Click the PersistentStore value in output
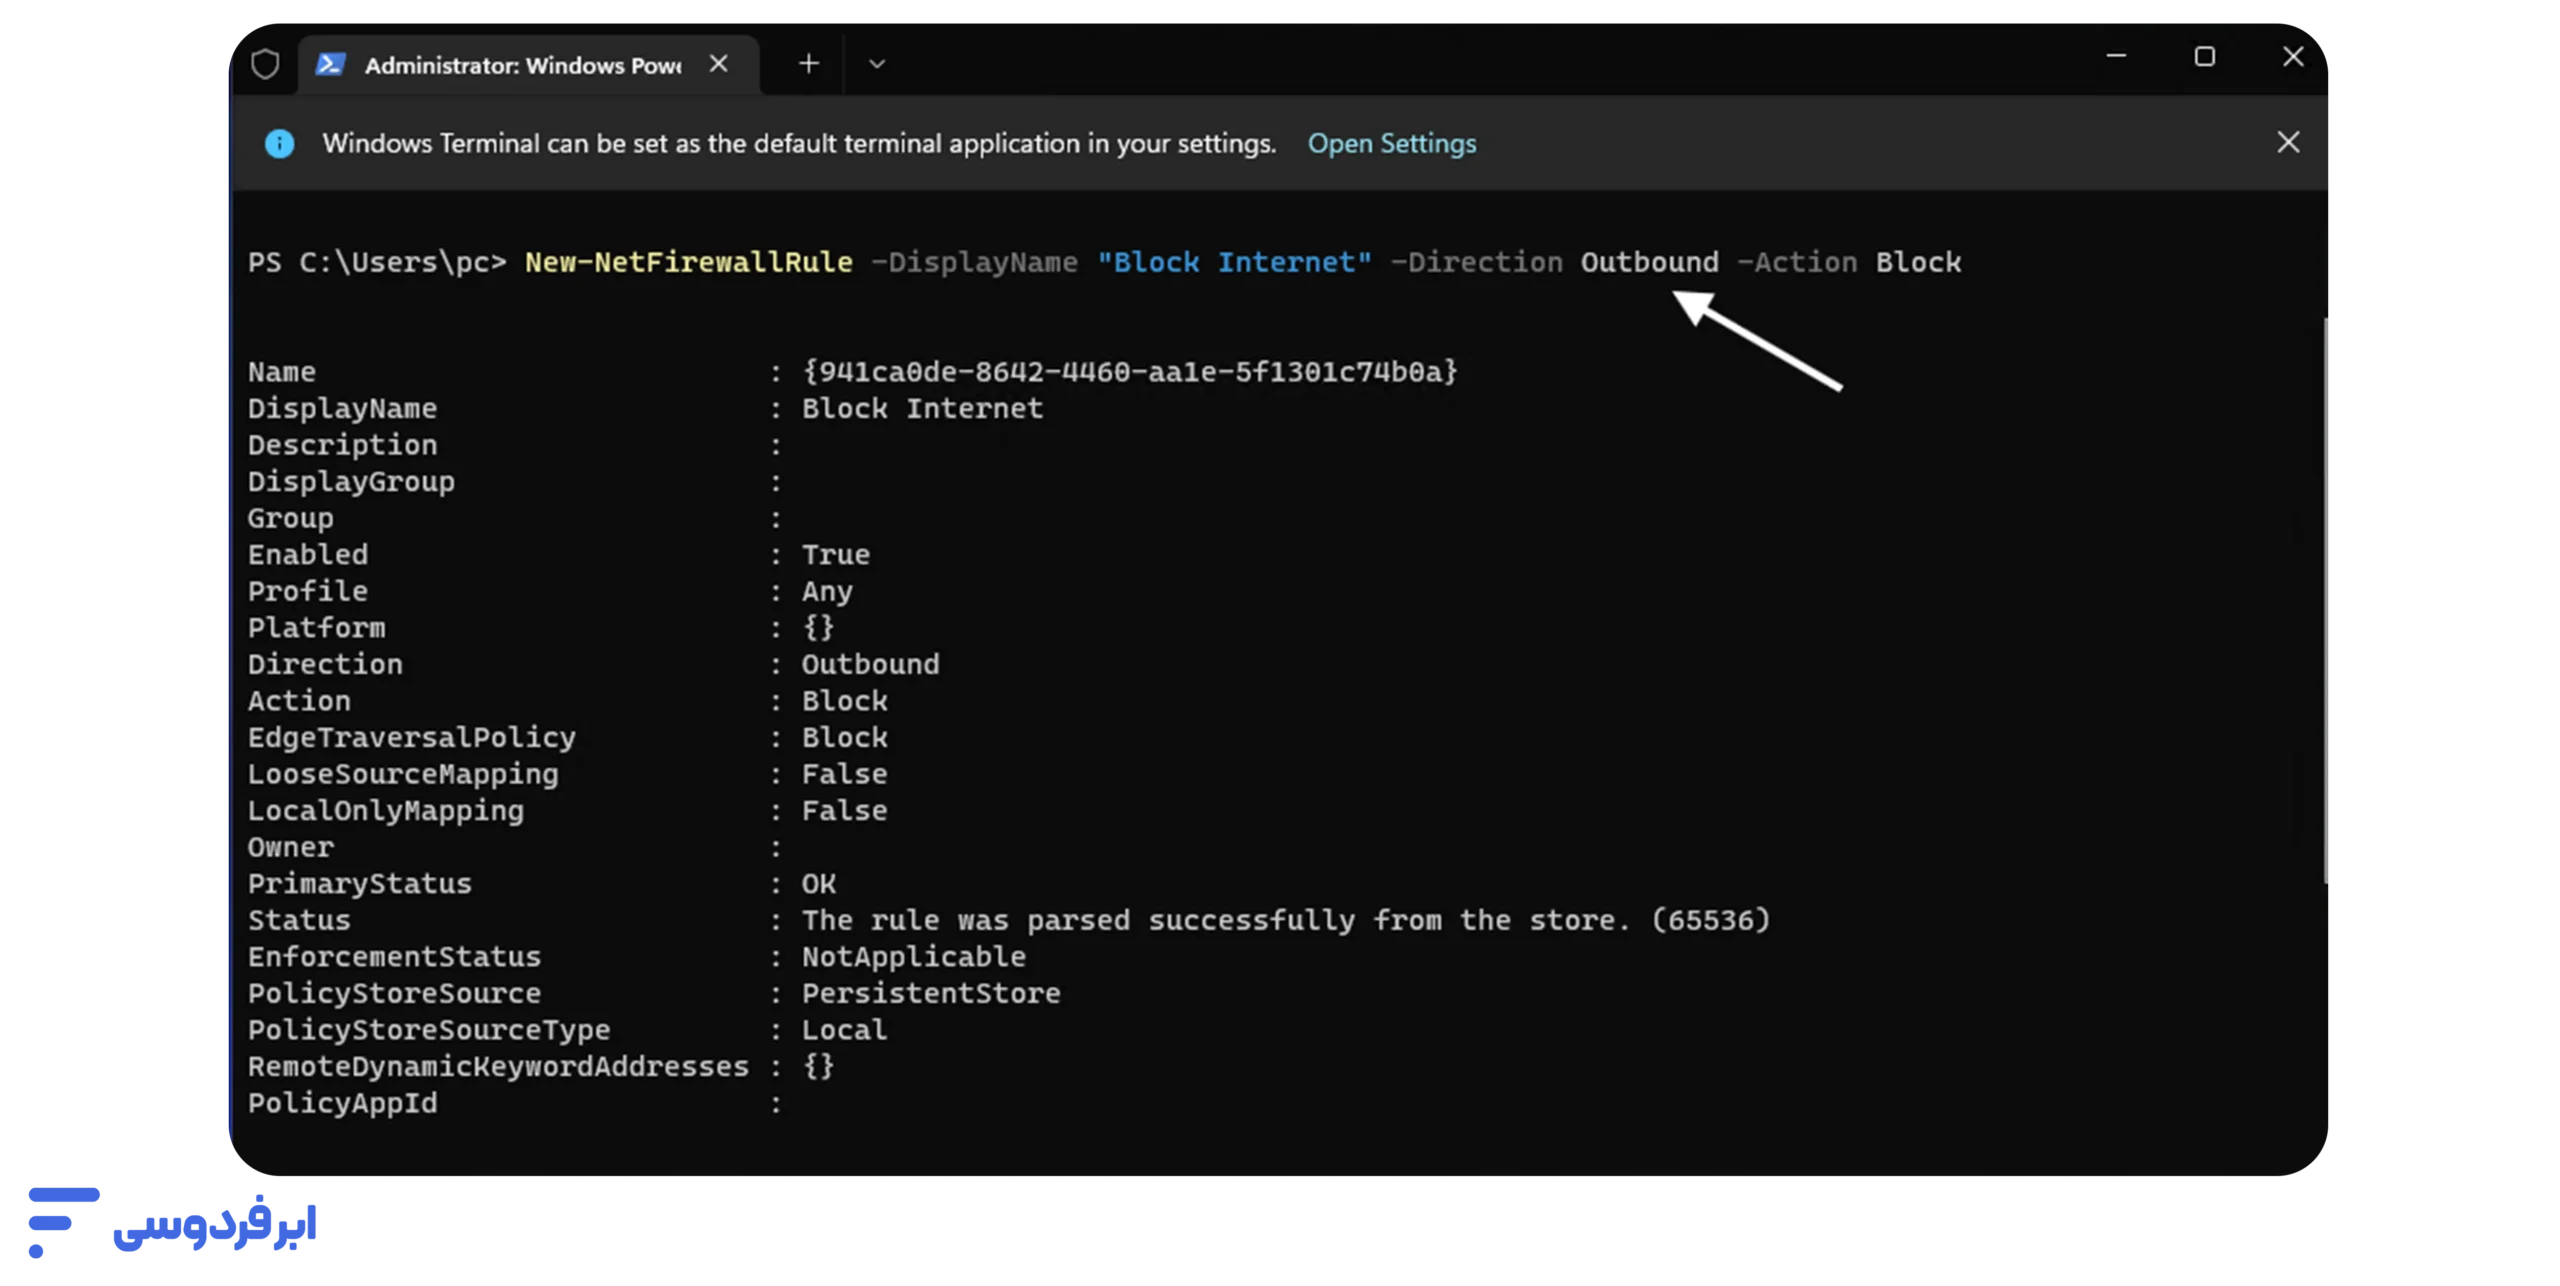2560x1286 pixels. [930, 993]
